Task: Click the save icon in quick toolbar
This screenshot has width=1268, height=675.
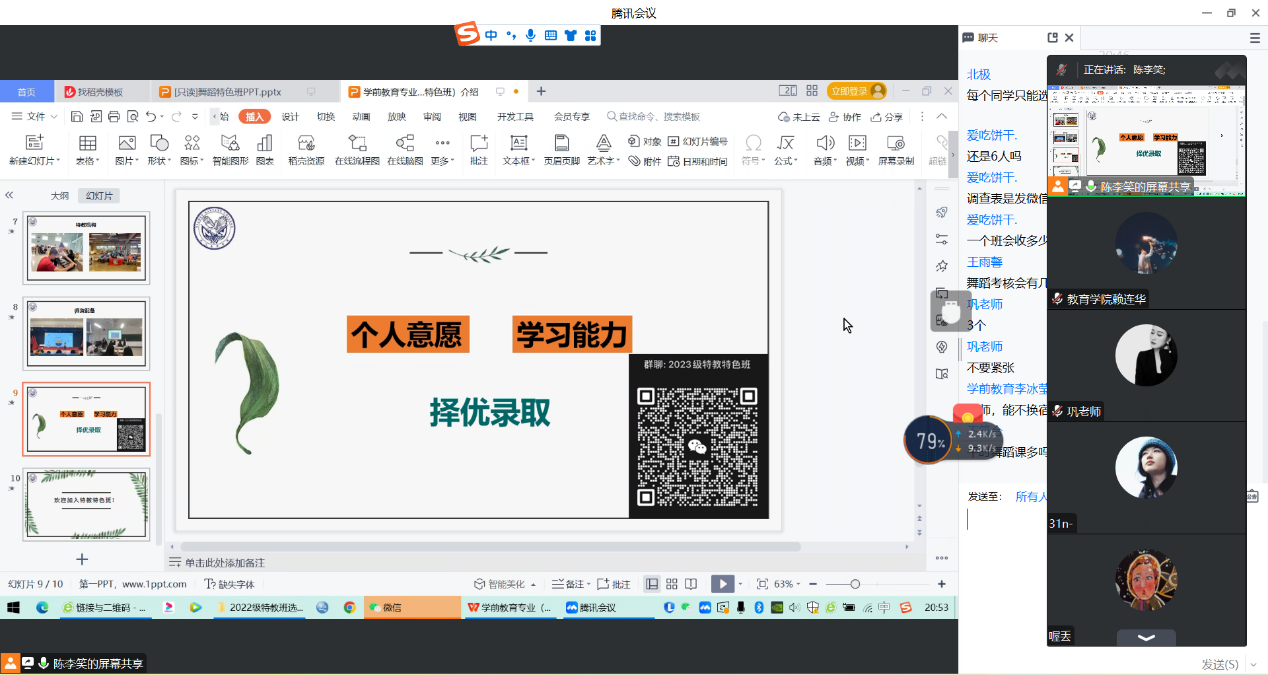Action: (77, 117)
